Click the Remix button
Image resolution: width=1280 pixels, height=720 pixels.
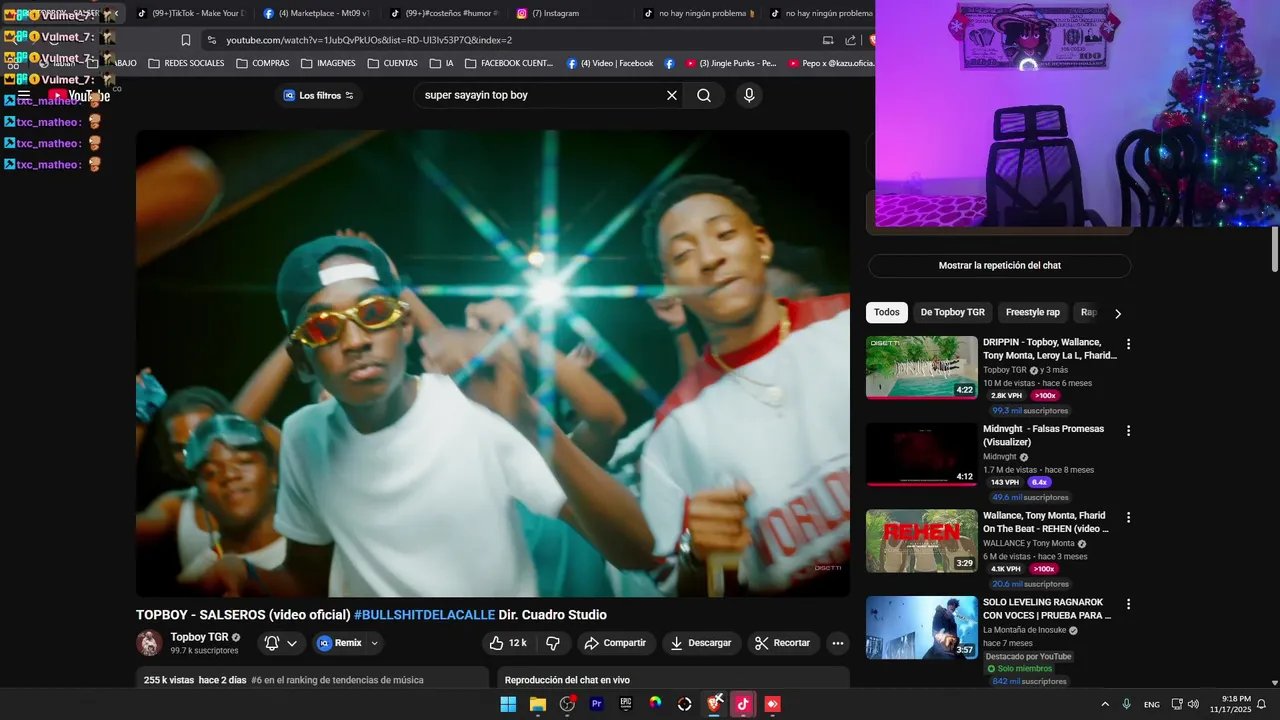coord(339,643)
